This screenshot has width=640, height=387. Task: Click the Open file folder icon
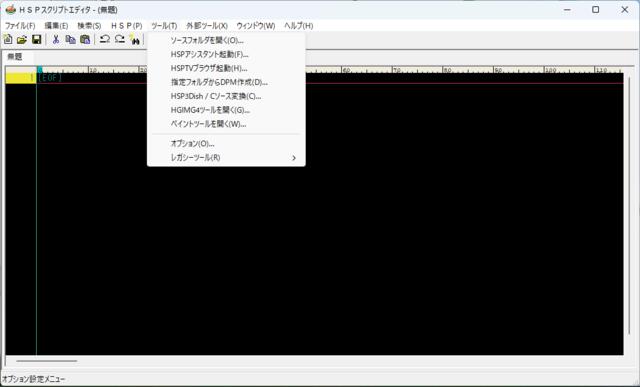pyautogui.click(x=22, y=39)
